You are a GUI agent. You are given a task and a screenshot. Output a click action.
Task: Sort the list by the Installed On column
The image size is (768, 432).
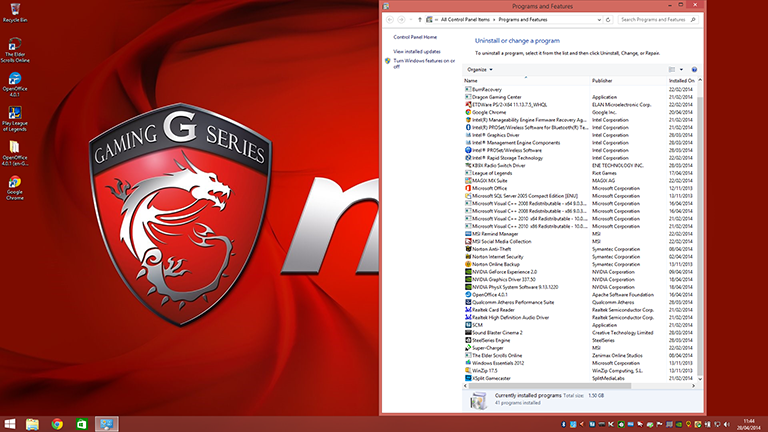point(681,81)
